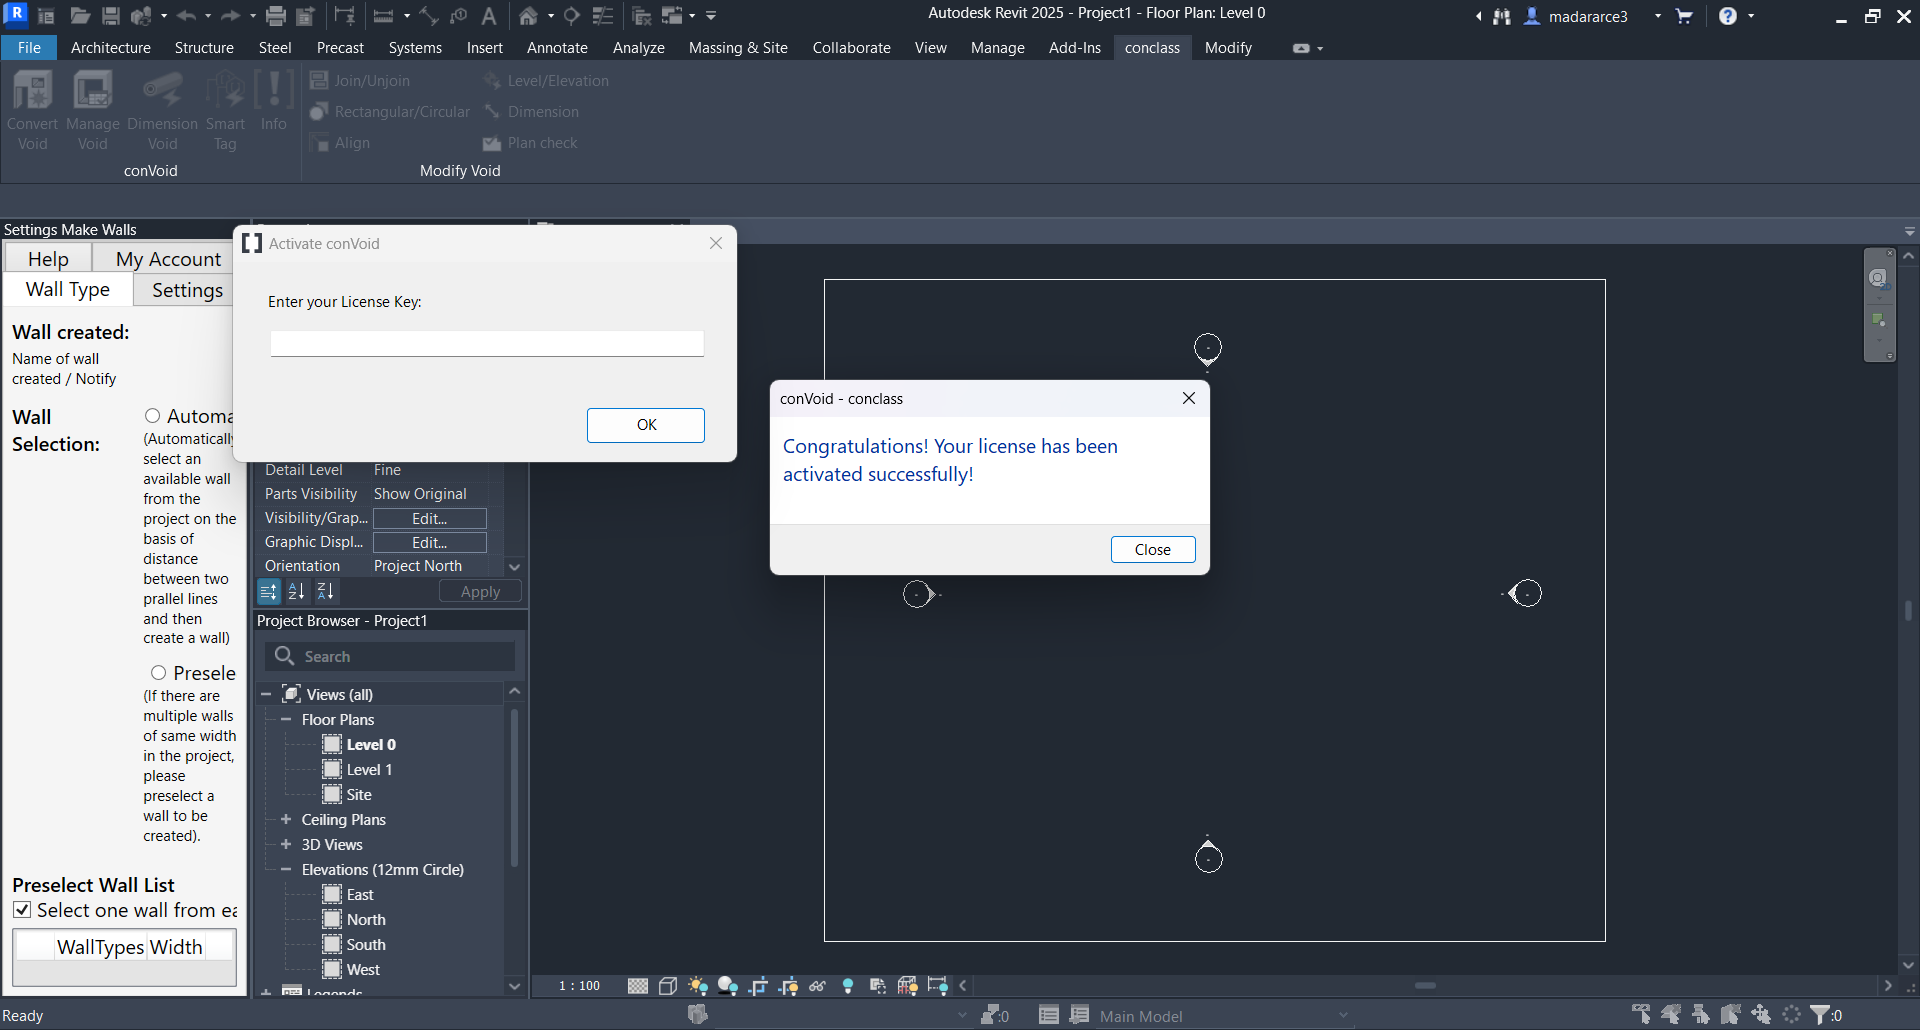Click the Help tab button in Make Walls

pyautogui.click(x=48, y=259)
